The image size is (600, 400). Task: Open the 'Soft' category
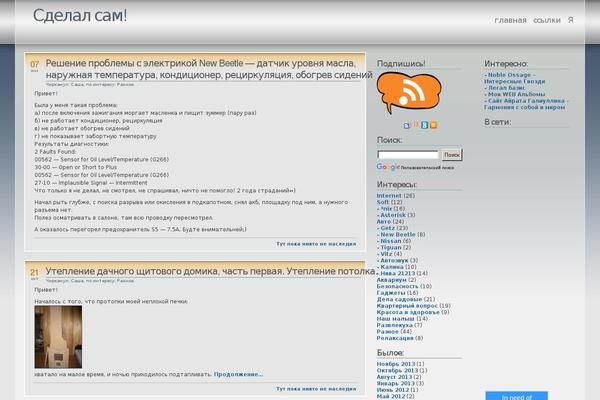tap(383, 202)
